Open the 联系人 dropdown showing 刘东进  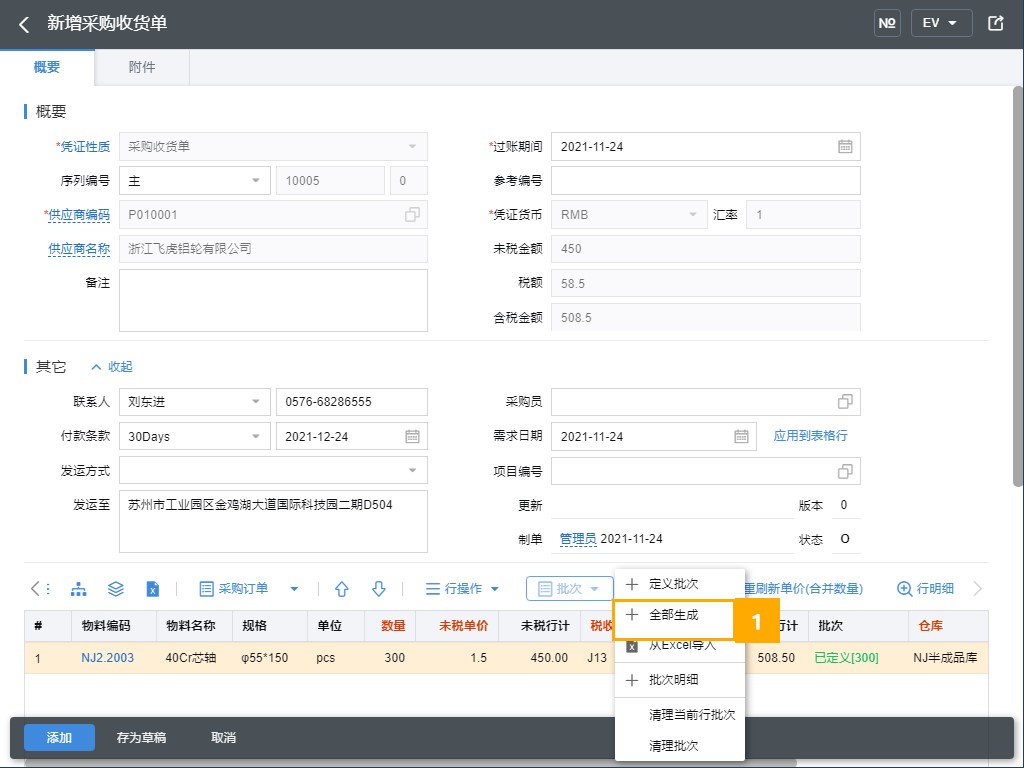point(195,402)
